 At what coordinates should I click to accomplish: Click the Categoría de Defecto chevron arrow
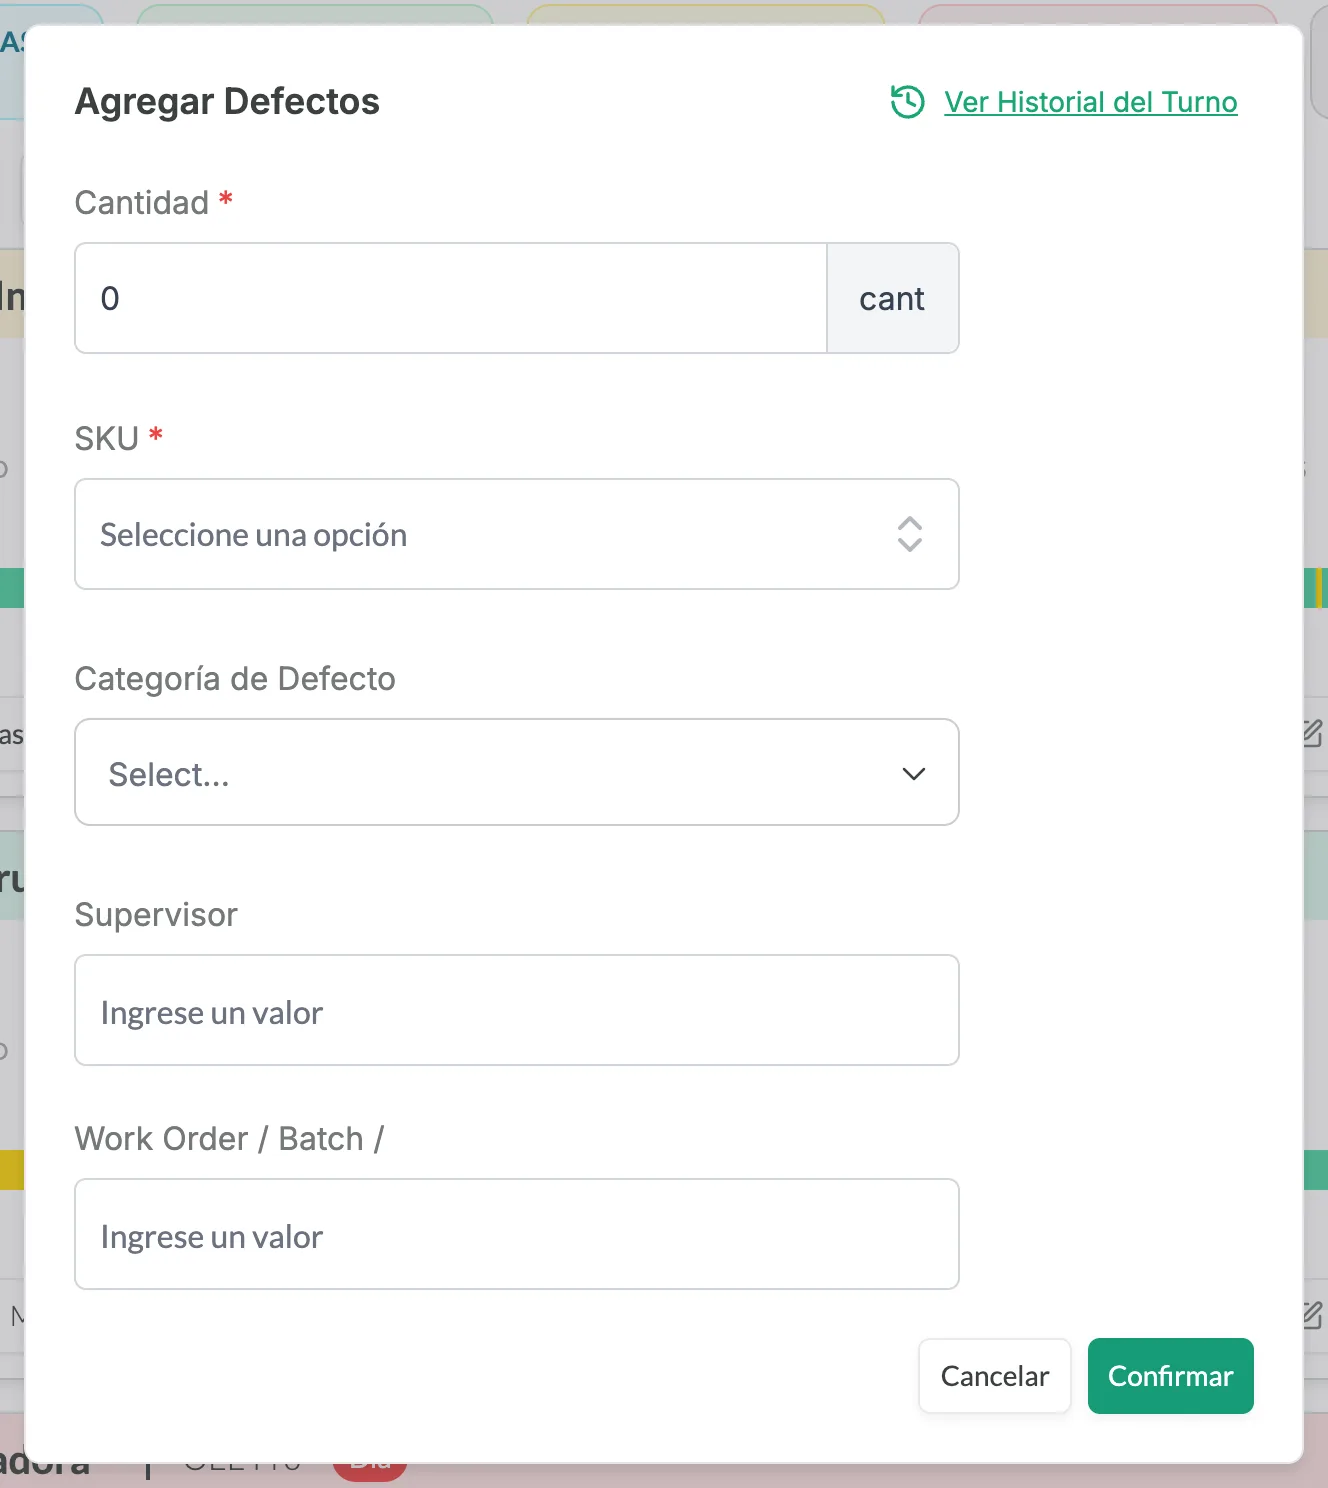pos(913,774)
